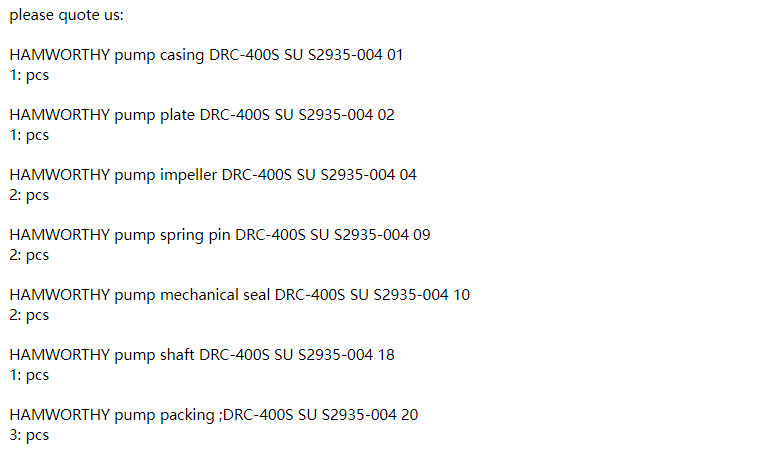Click the HAMWORTHY pump impeller line
The width and height of the screenshot is (758, 463).
coord(213,175)
